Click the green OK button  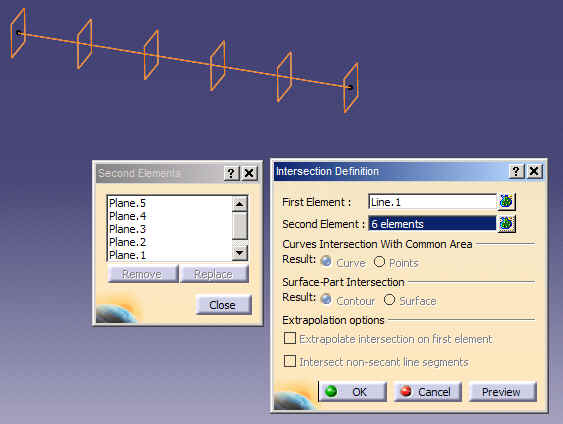(x=353, y=392)
